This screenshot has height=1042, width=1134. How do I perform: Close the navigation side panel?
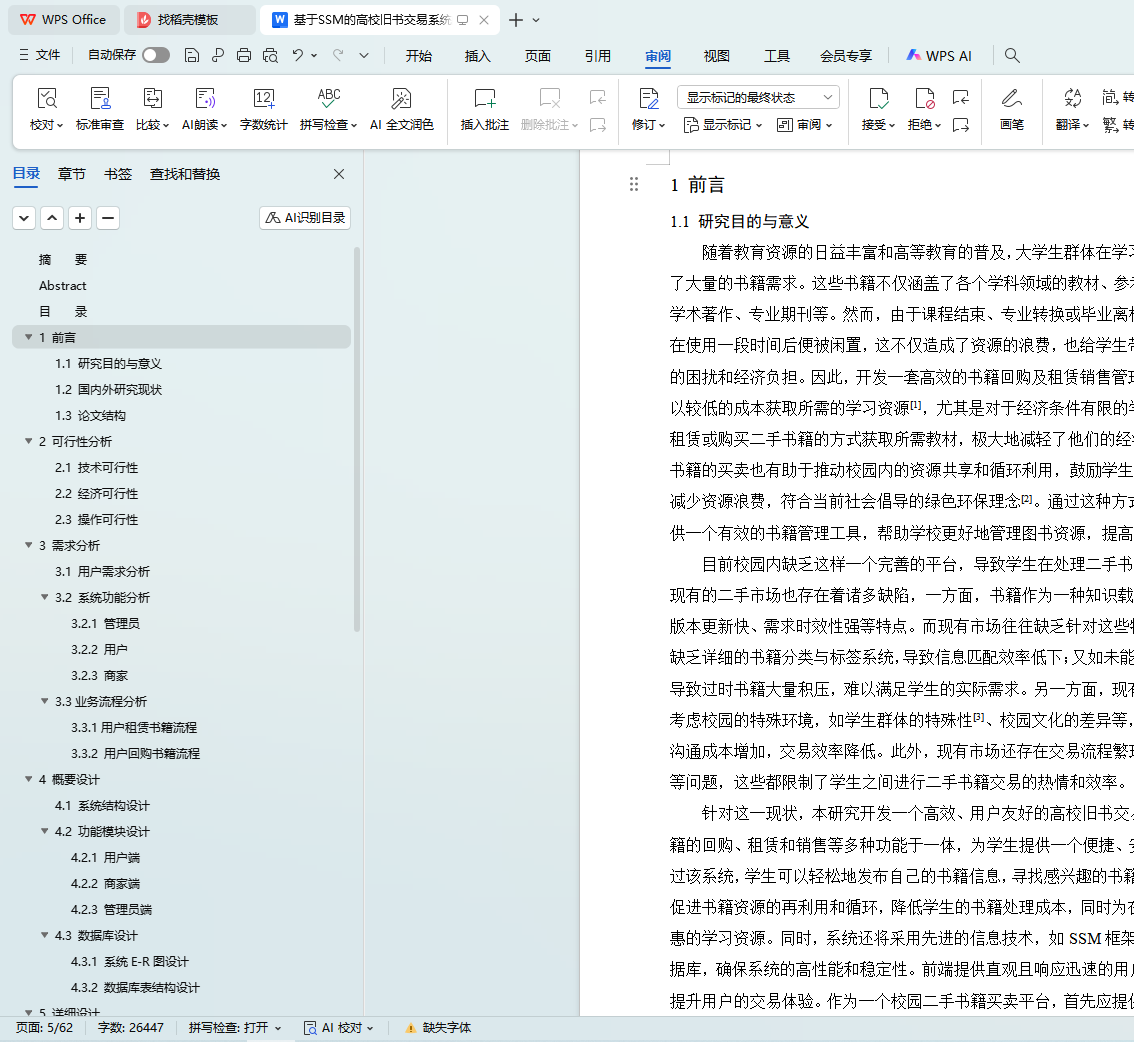tap(339, 174)
